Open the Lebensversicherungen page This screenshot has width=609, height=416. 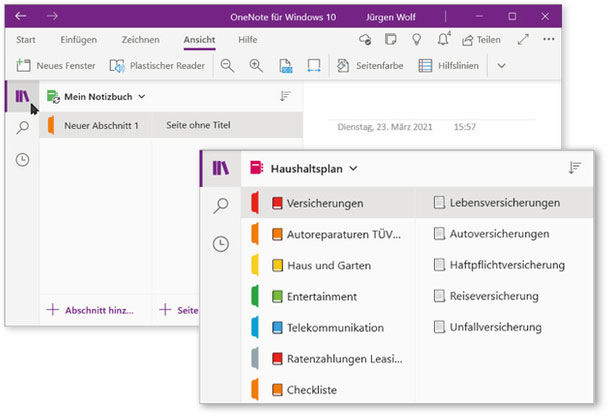[504, 202]
